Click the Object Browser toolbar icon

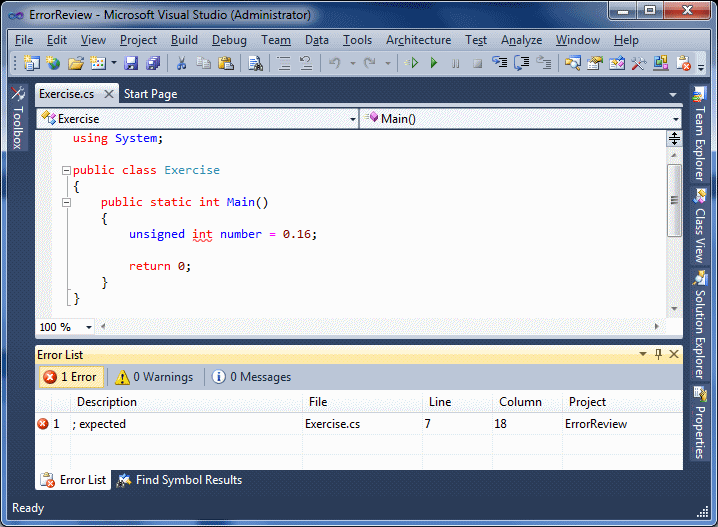(x=660, y=63)
